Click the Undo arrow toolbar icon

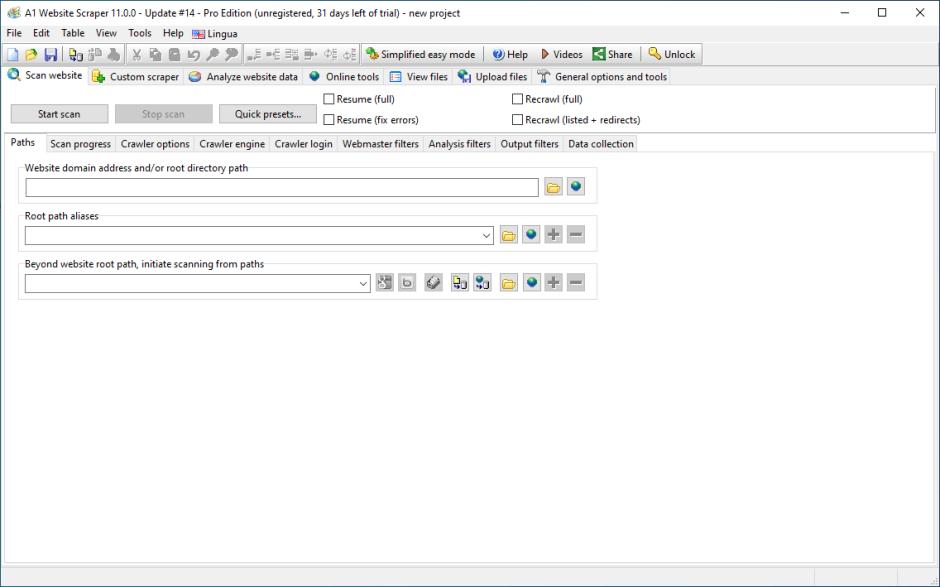[x=193, y=55]
